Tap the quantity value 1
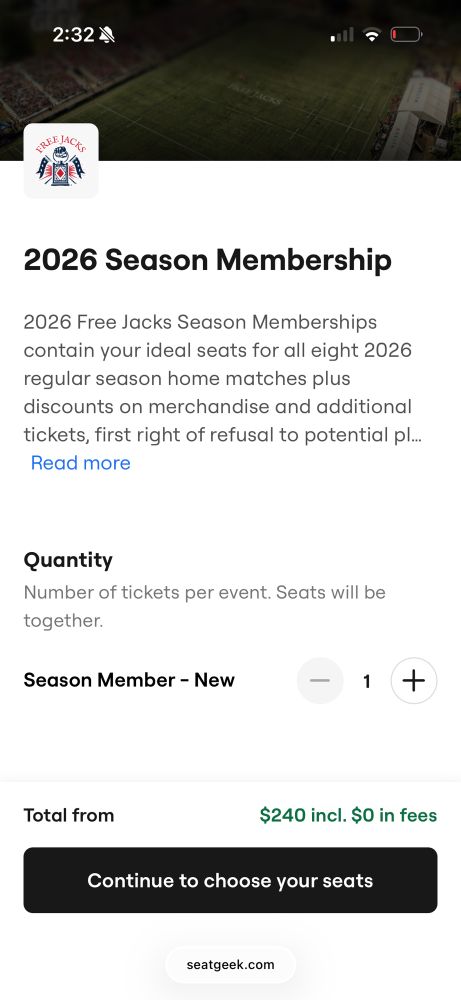461x1000 pixels. [x=367, y=681]
